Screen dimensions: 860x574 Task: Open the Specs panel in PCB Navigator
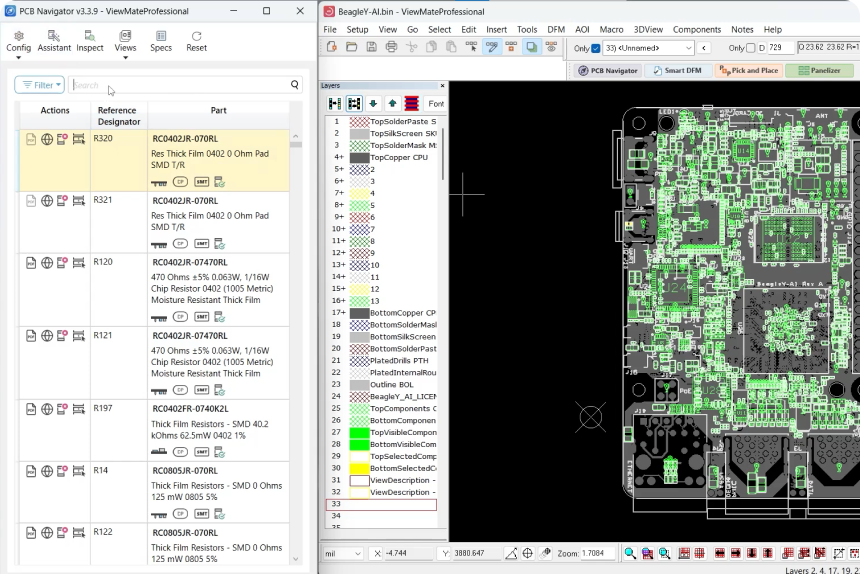pos(161,42)
